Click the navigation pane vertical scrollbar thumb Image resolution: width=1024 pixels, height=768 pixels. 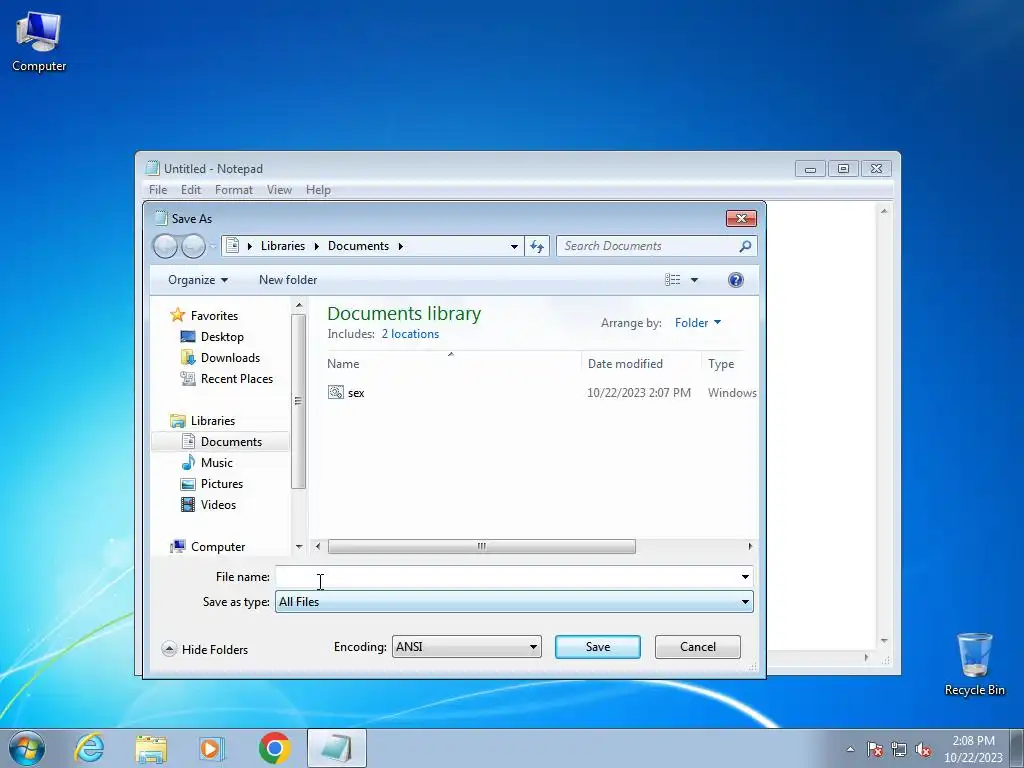298,401
